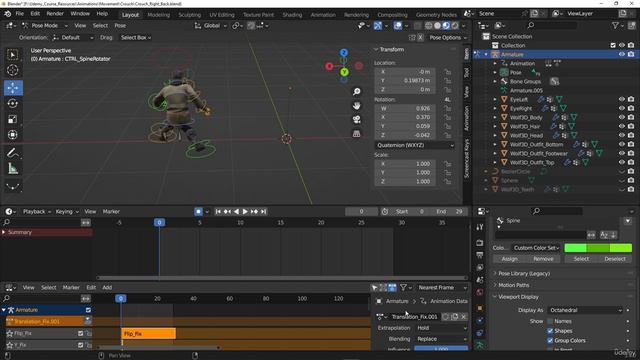Viewport: 640px width, 360px height.
Task: Open Display As Octahedral dropdown
Action: [x=585, y=310]
